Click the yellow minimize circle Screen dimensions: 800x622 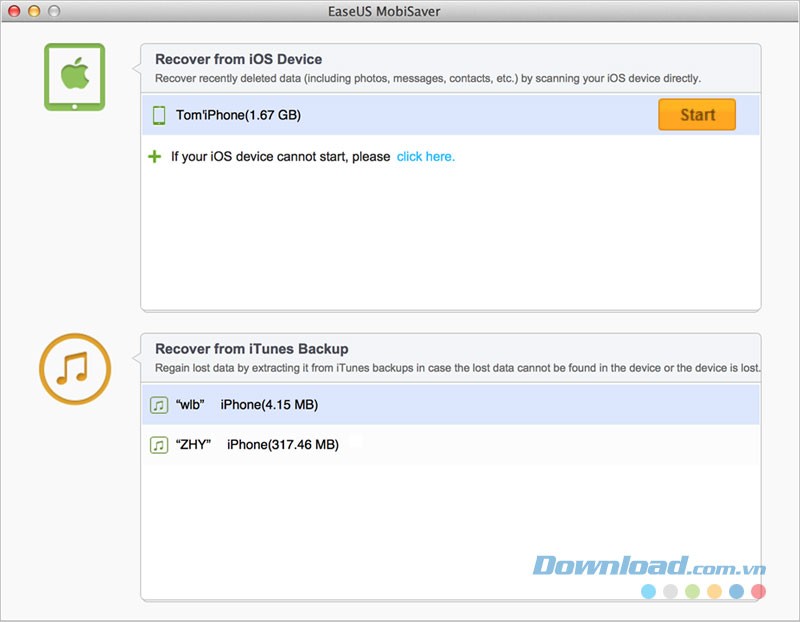[x=33, y=10]
